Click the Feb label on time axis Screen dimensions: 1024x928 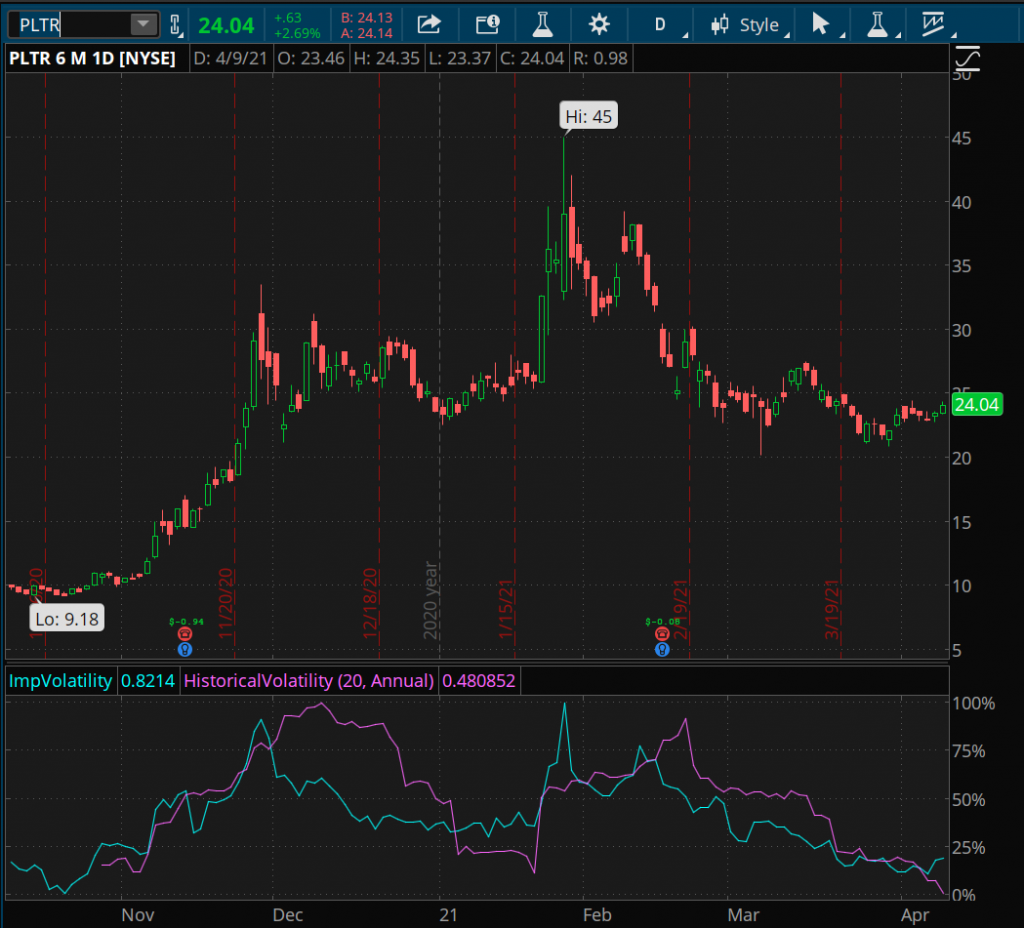[x=597, y=915]
